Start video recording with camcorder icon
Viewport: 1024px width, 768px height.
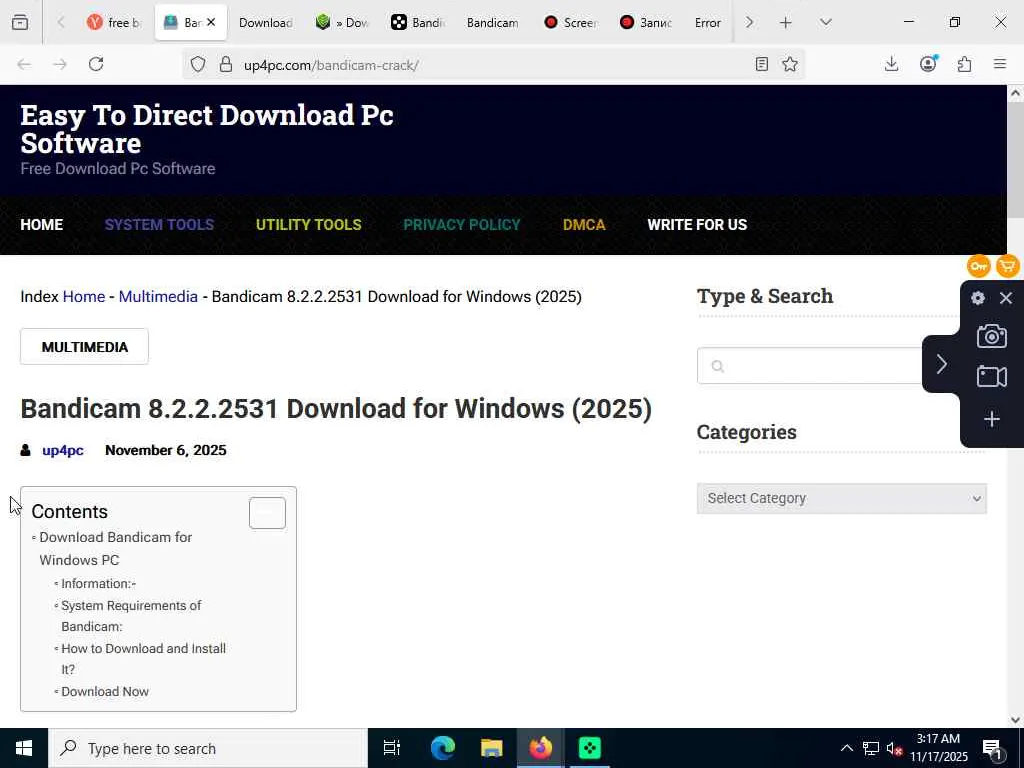991,377
